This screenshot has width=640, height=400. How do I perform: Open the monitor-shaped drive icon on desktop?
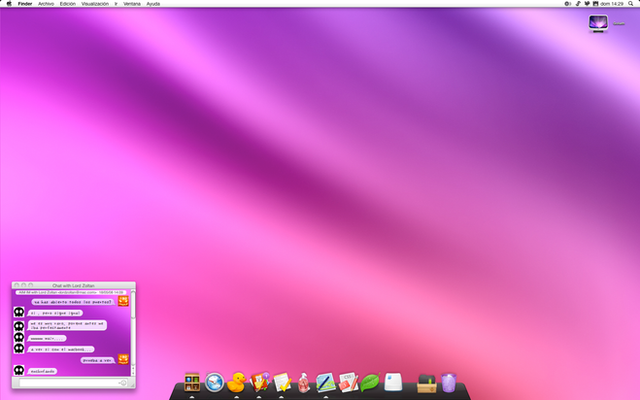(598, 23)
